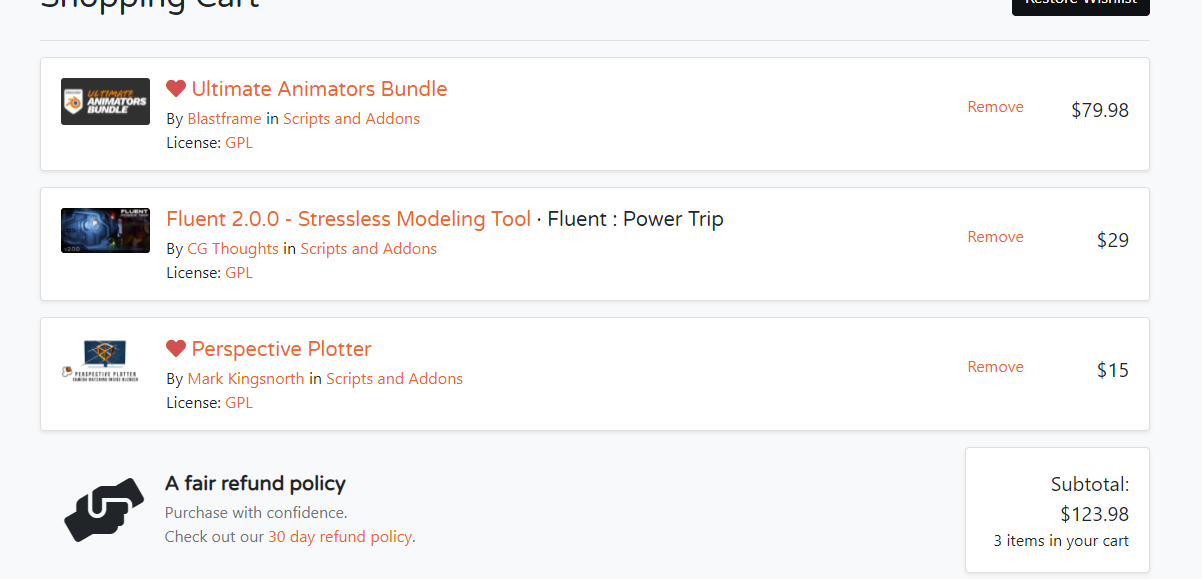Click the handshake refund policy icon
Screen dimensions: 1202x579
pos(104,508)
